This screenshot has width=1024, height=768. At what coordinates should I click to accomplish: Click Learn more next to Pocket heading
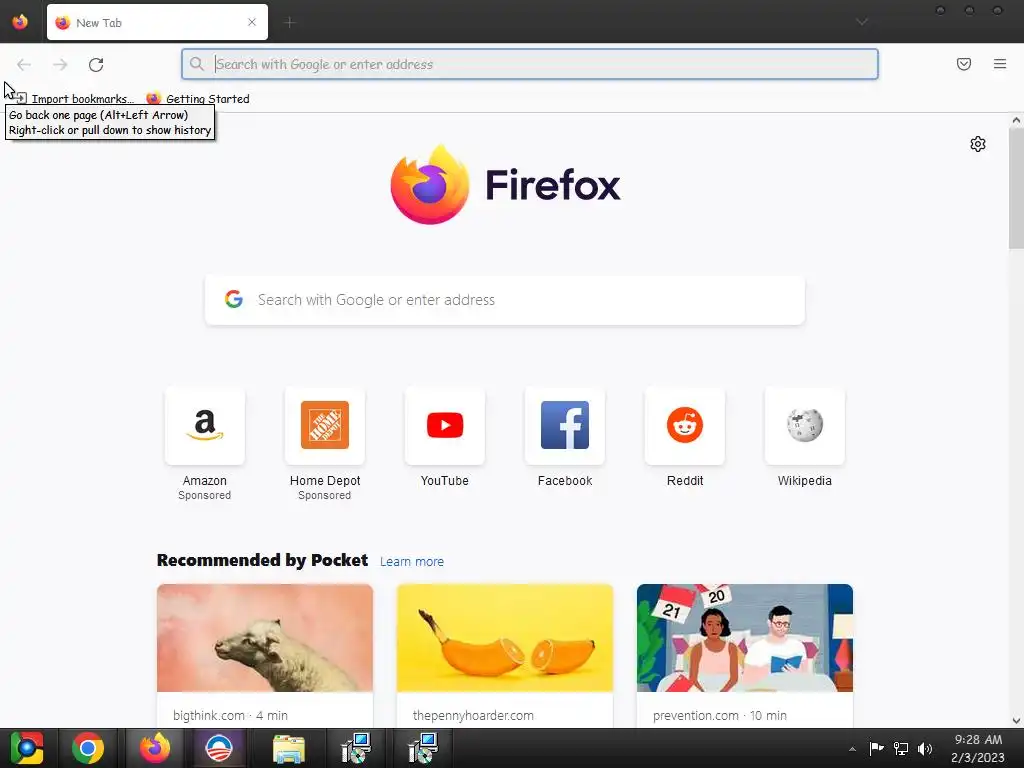coord(411,562)
